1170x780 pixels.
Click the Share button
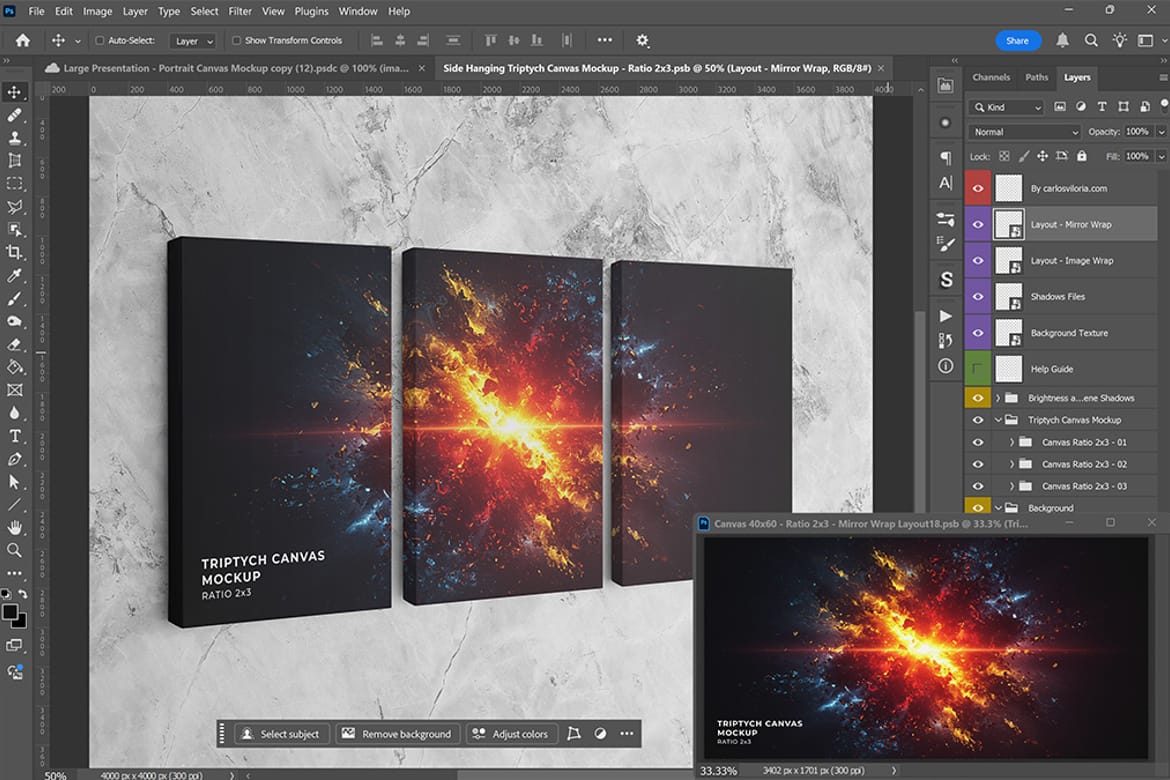[1017, 40]
